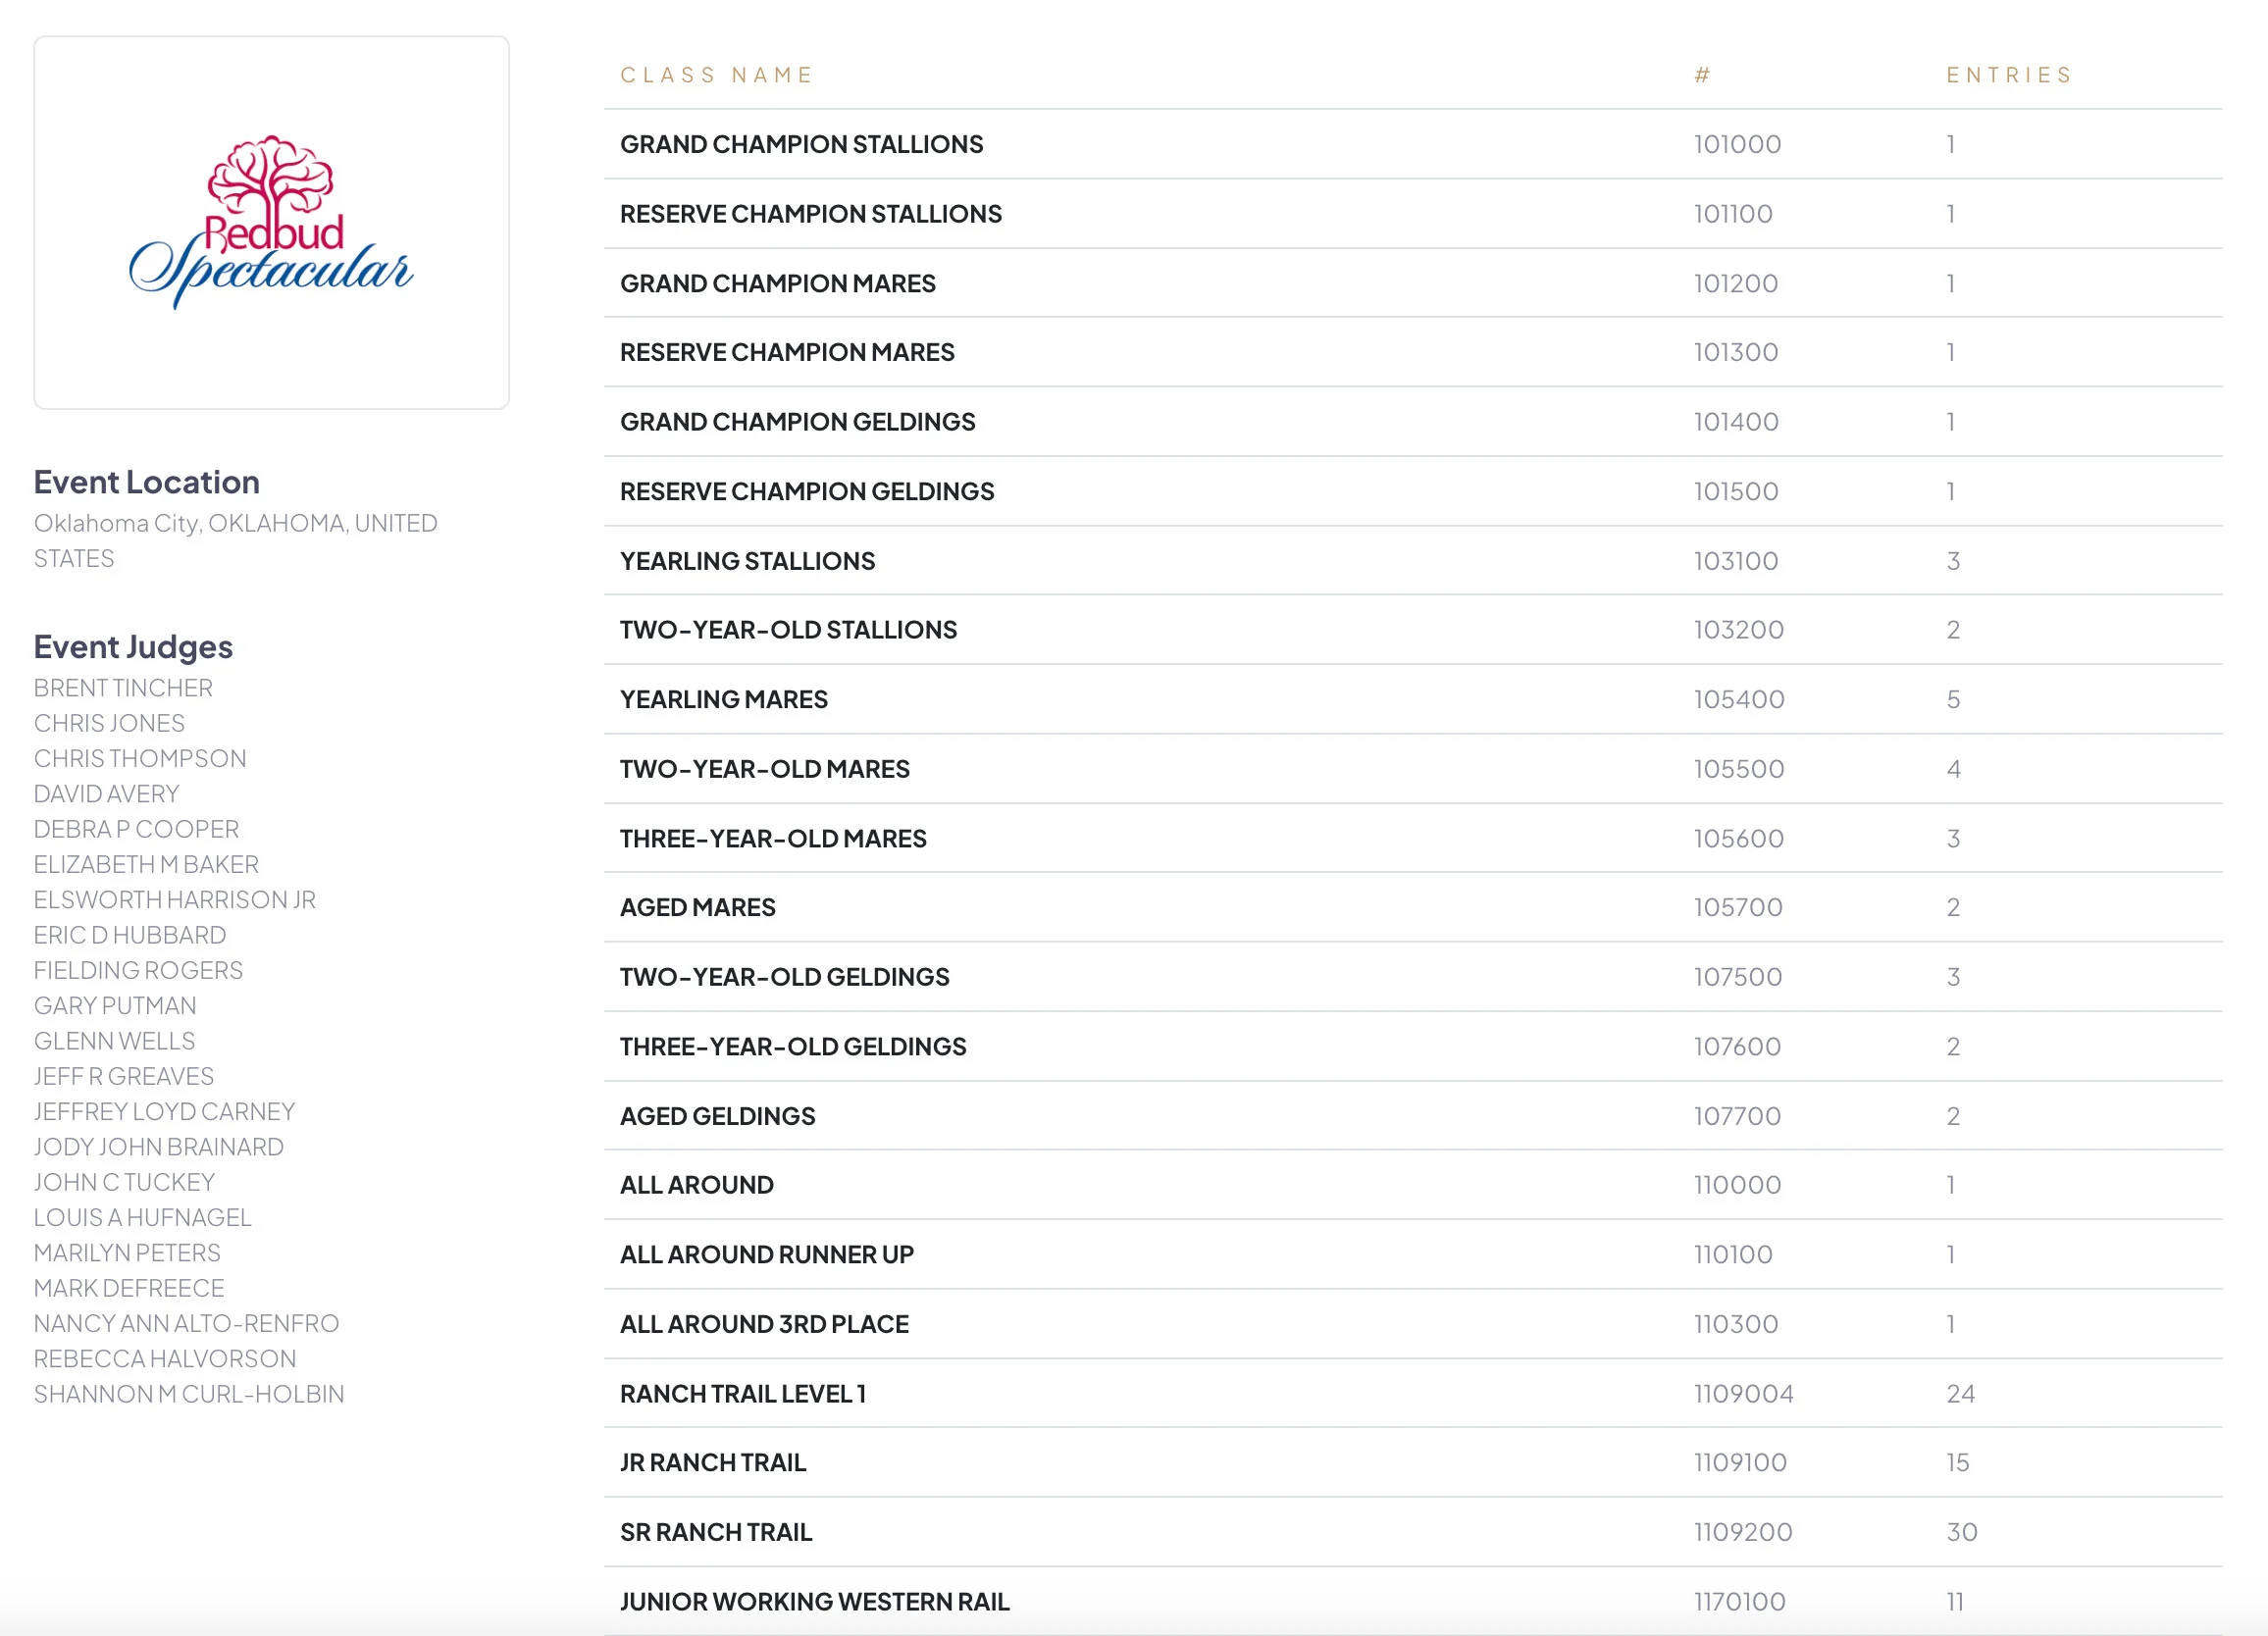View the JUNIOR WORKING WESTERN RAIL class
Viewport: 2268px width, 1636px height.
coord(814,1600)
